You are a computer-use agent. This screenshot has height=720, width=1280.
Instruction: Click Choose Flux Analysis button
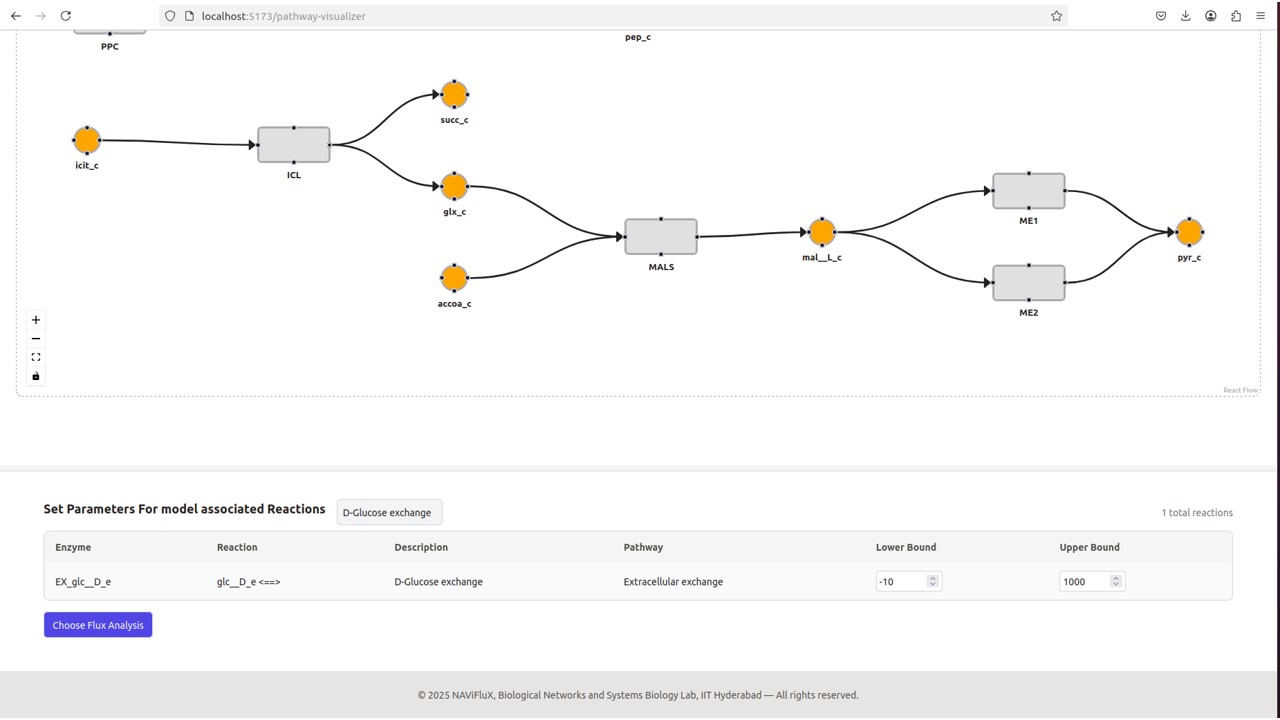point(98,625)
